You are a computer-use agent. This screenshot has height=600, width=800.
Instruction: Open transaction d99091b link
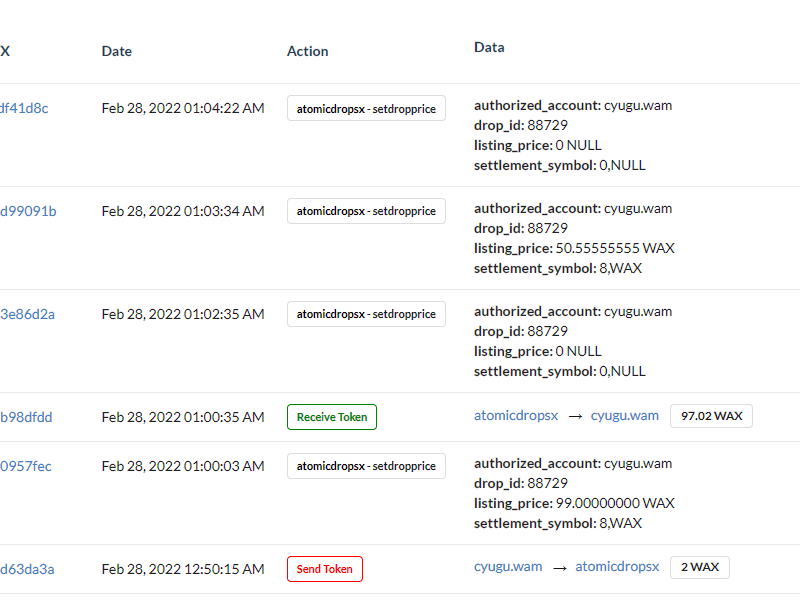(28, 211)
